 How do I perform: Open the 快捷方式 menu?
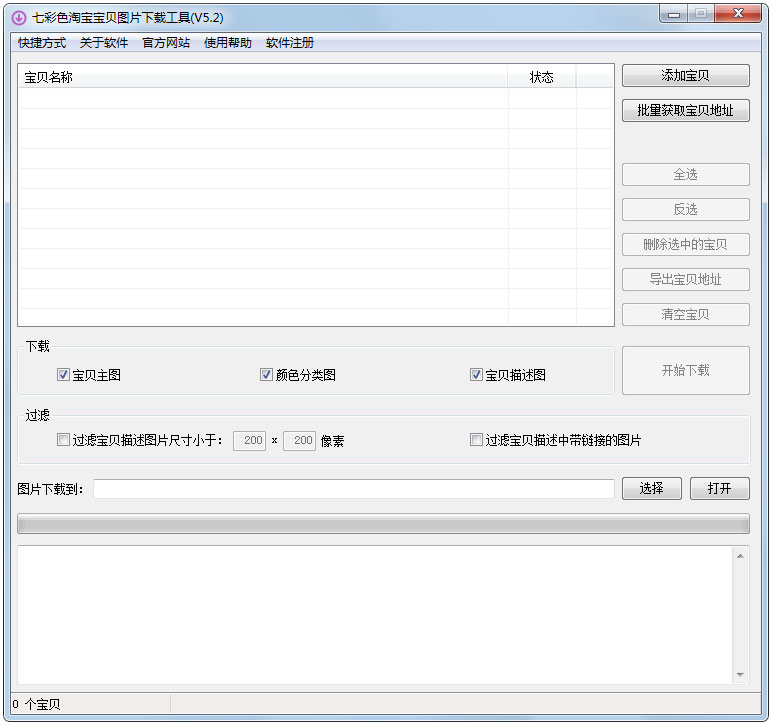(41, 43)
